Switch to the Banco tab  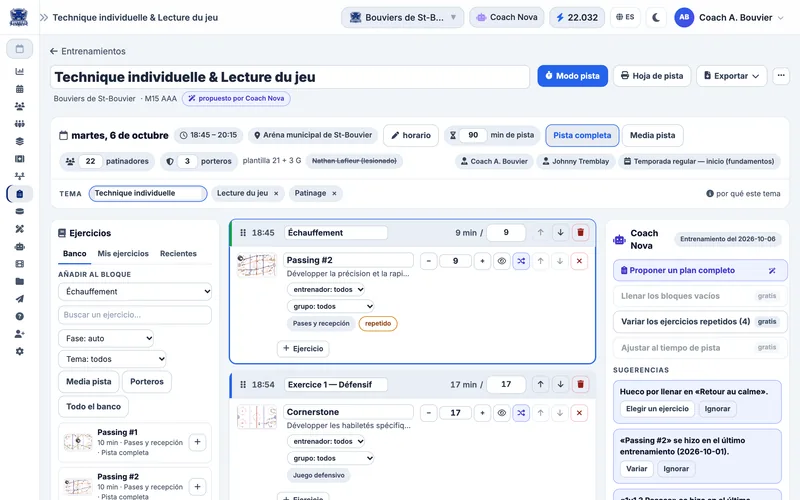[74, 254]
